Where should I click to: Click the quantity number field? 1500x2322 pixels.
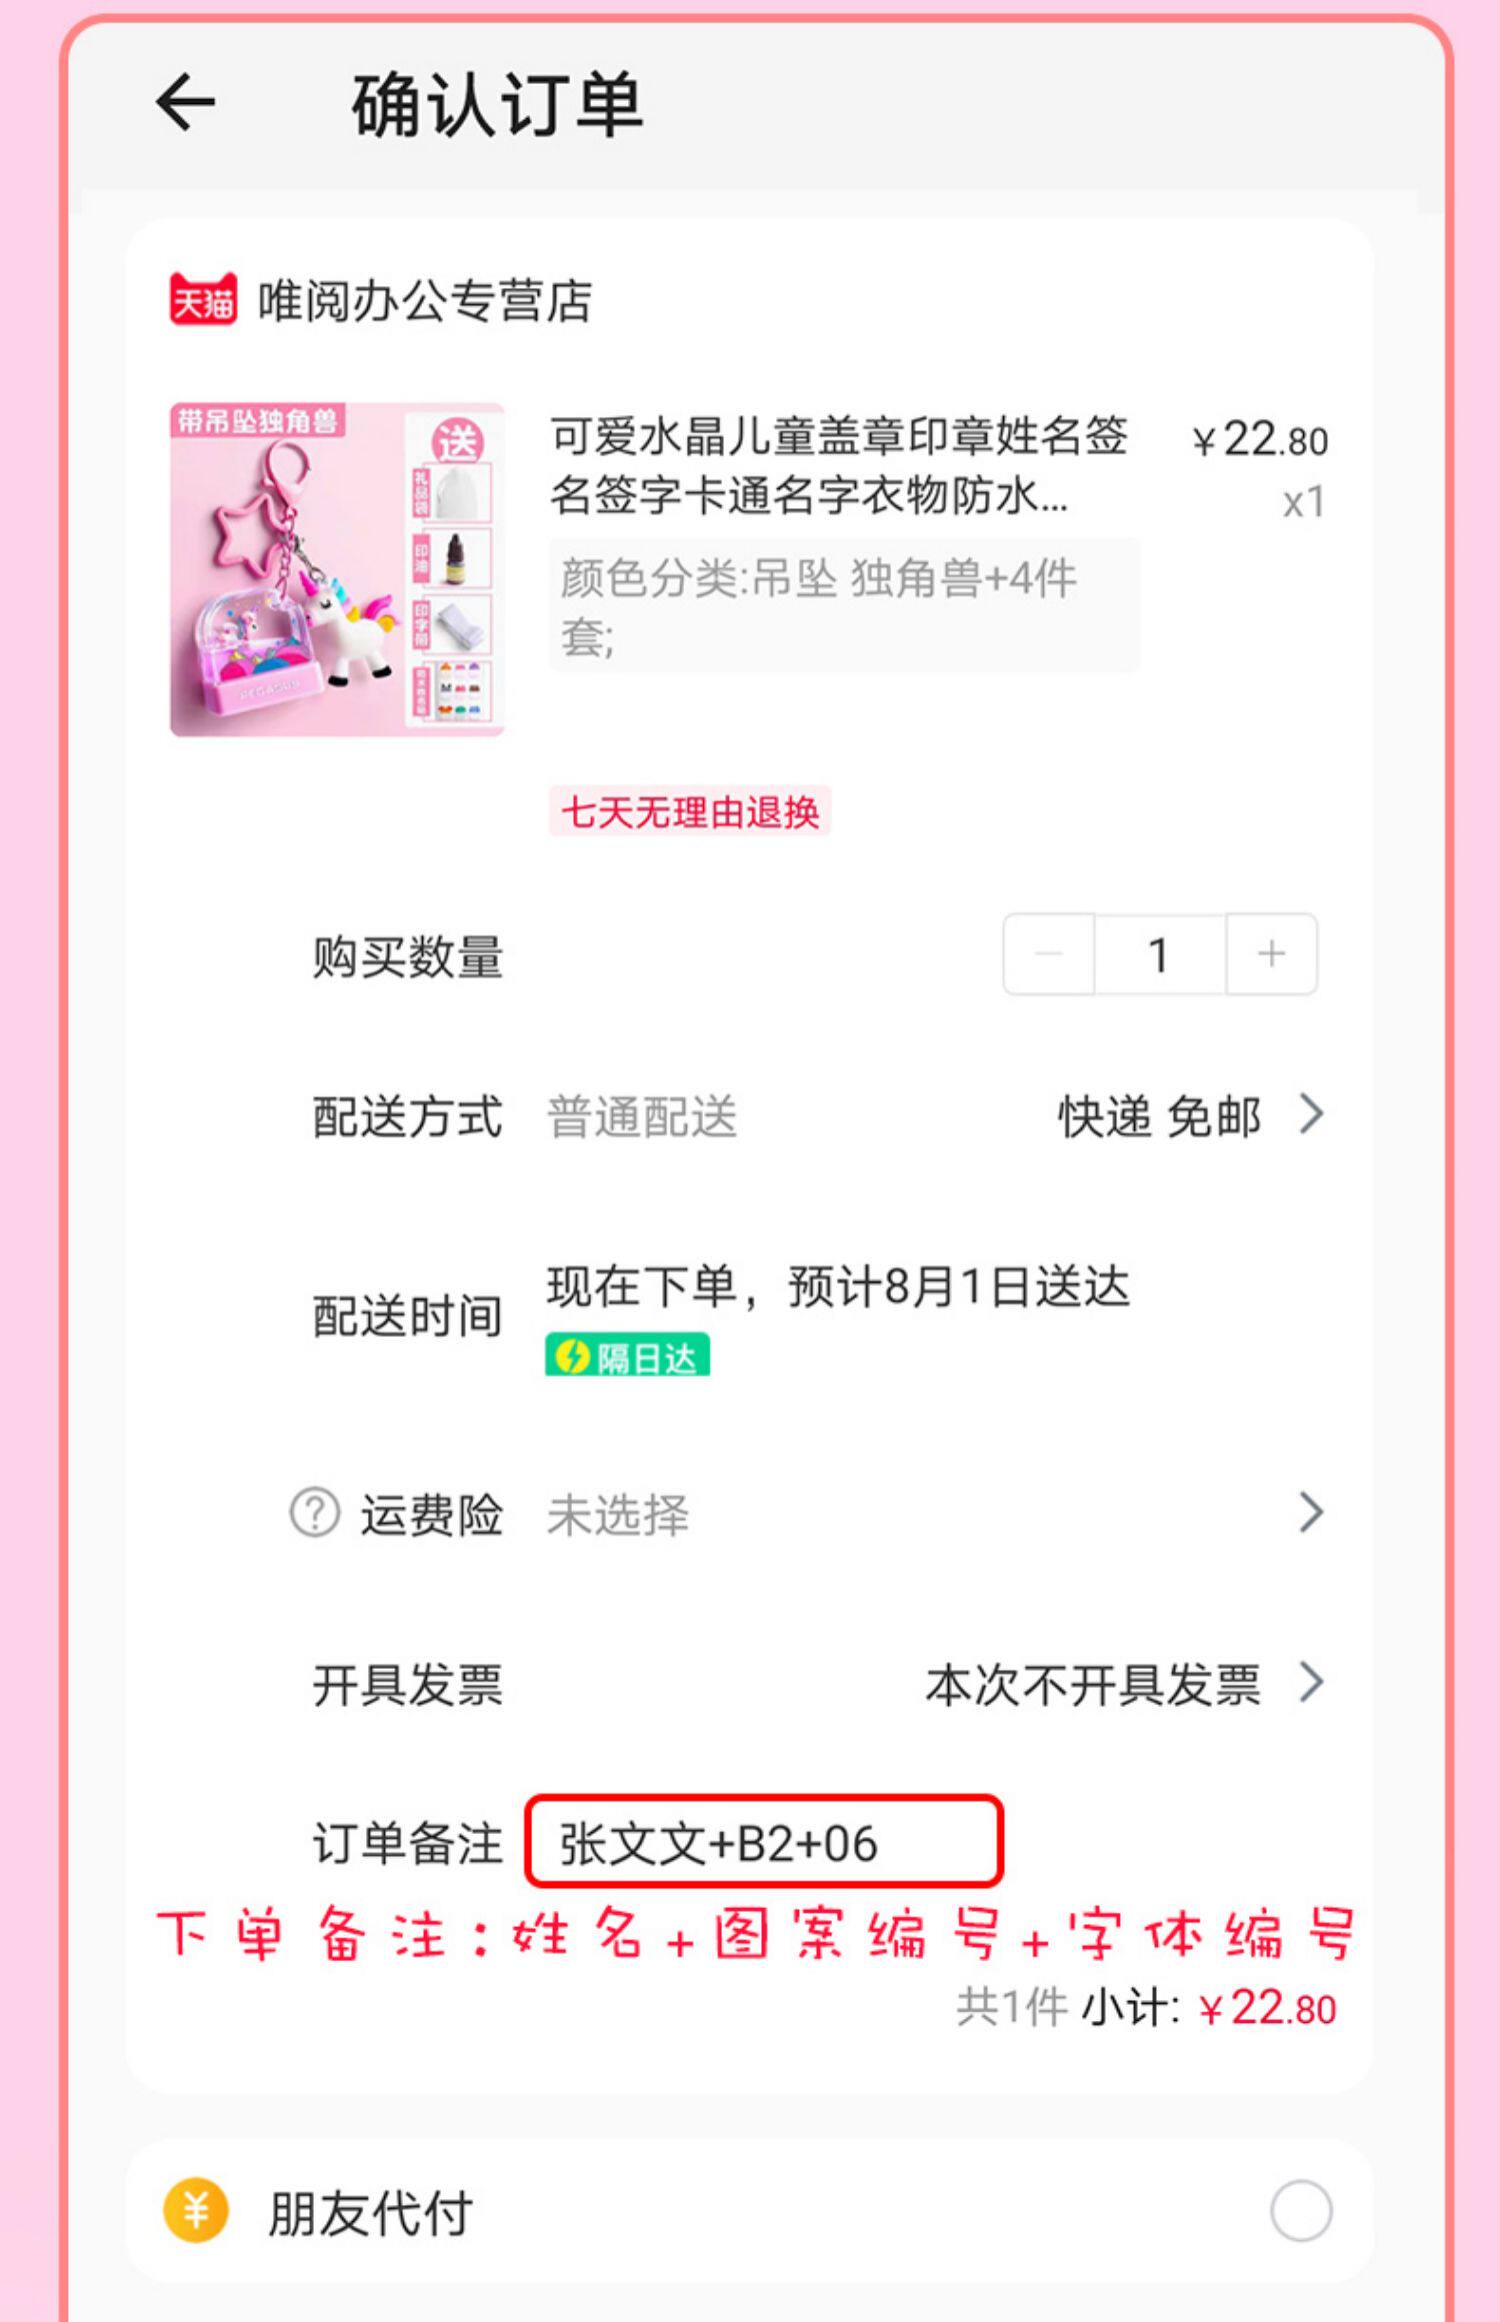1160,954
